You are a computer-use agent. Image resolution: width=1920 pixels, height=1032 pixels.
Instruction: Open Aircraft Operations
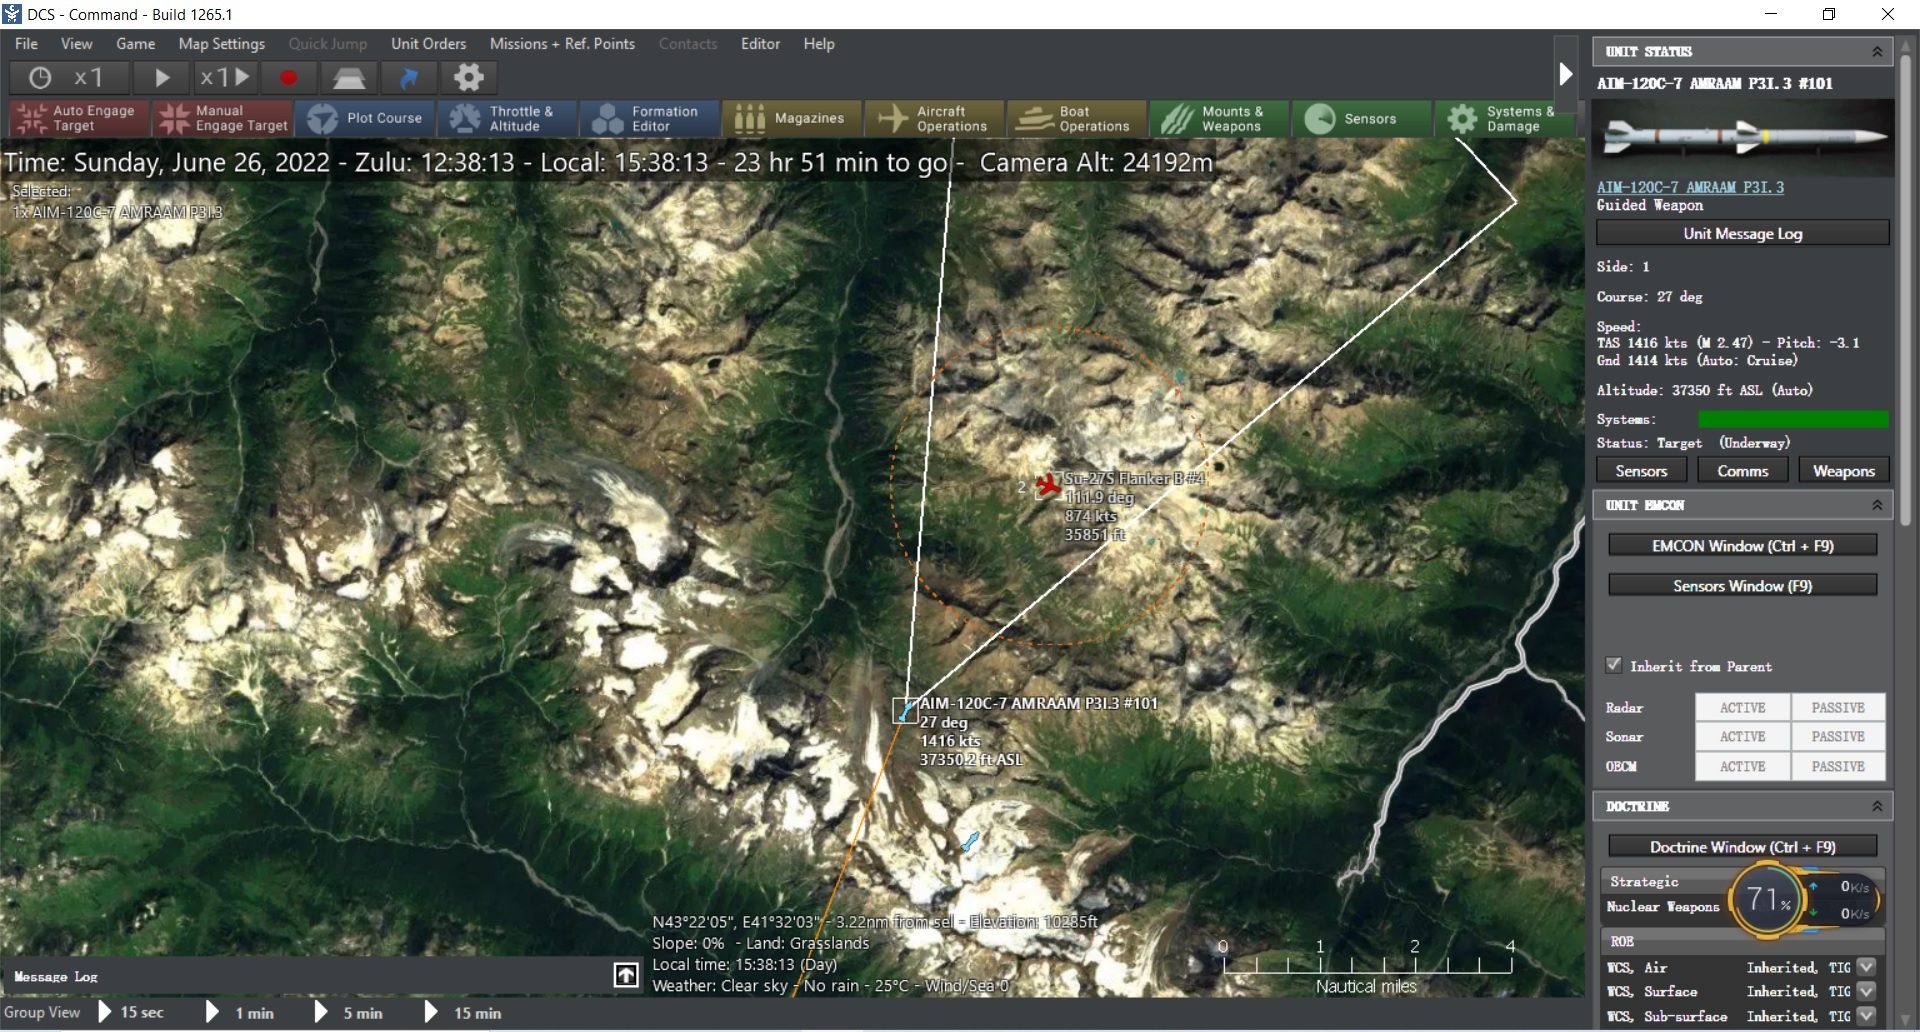click(x=935, y=118)
